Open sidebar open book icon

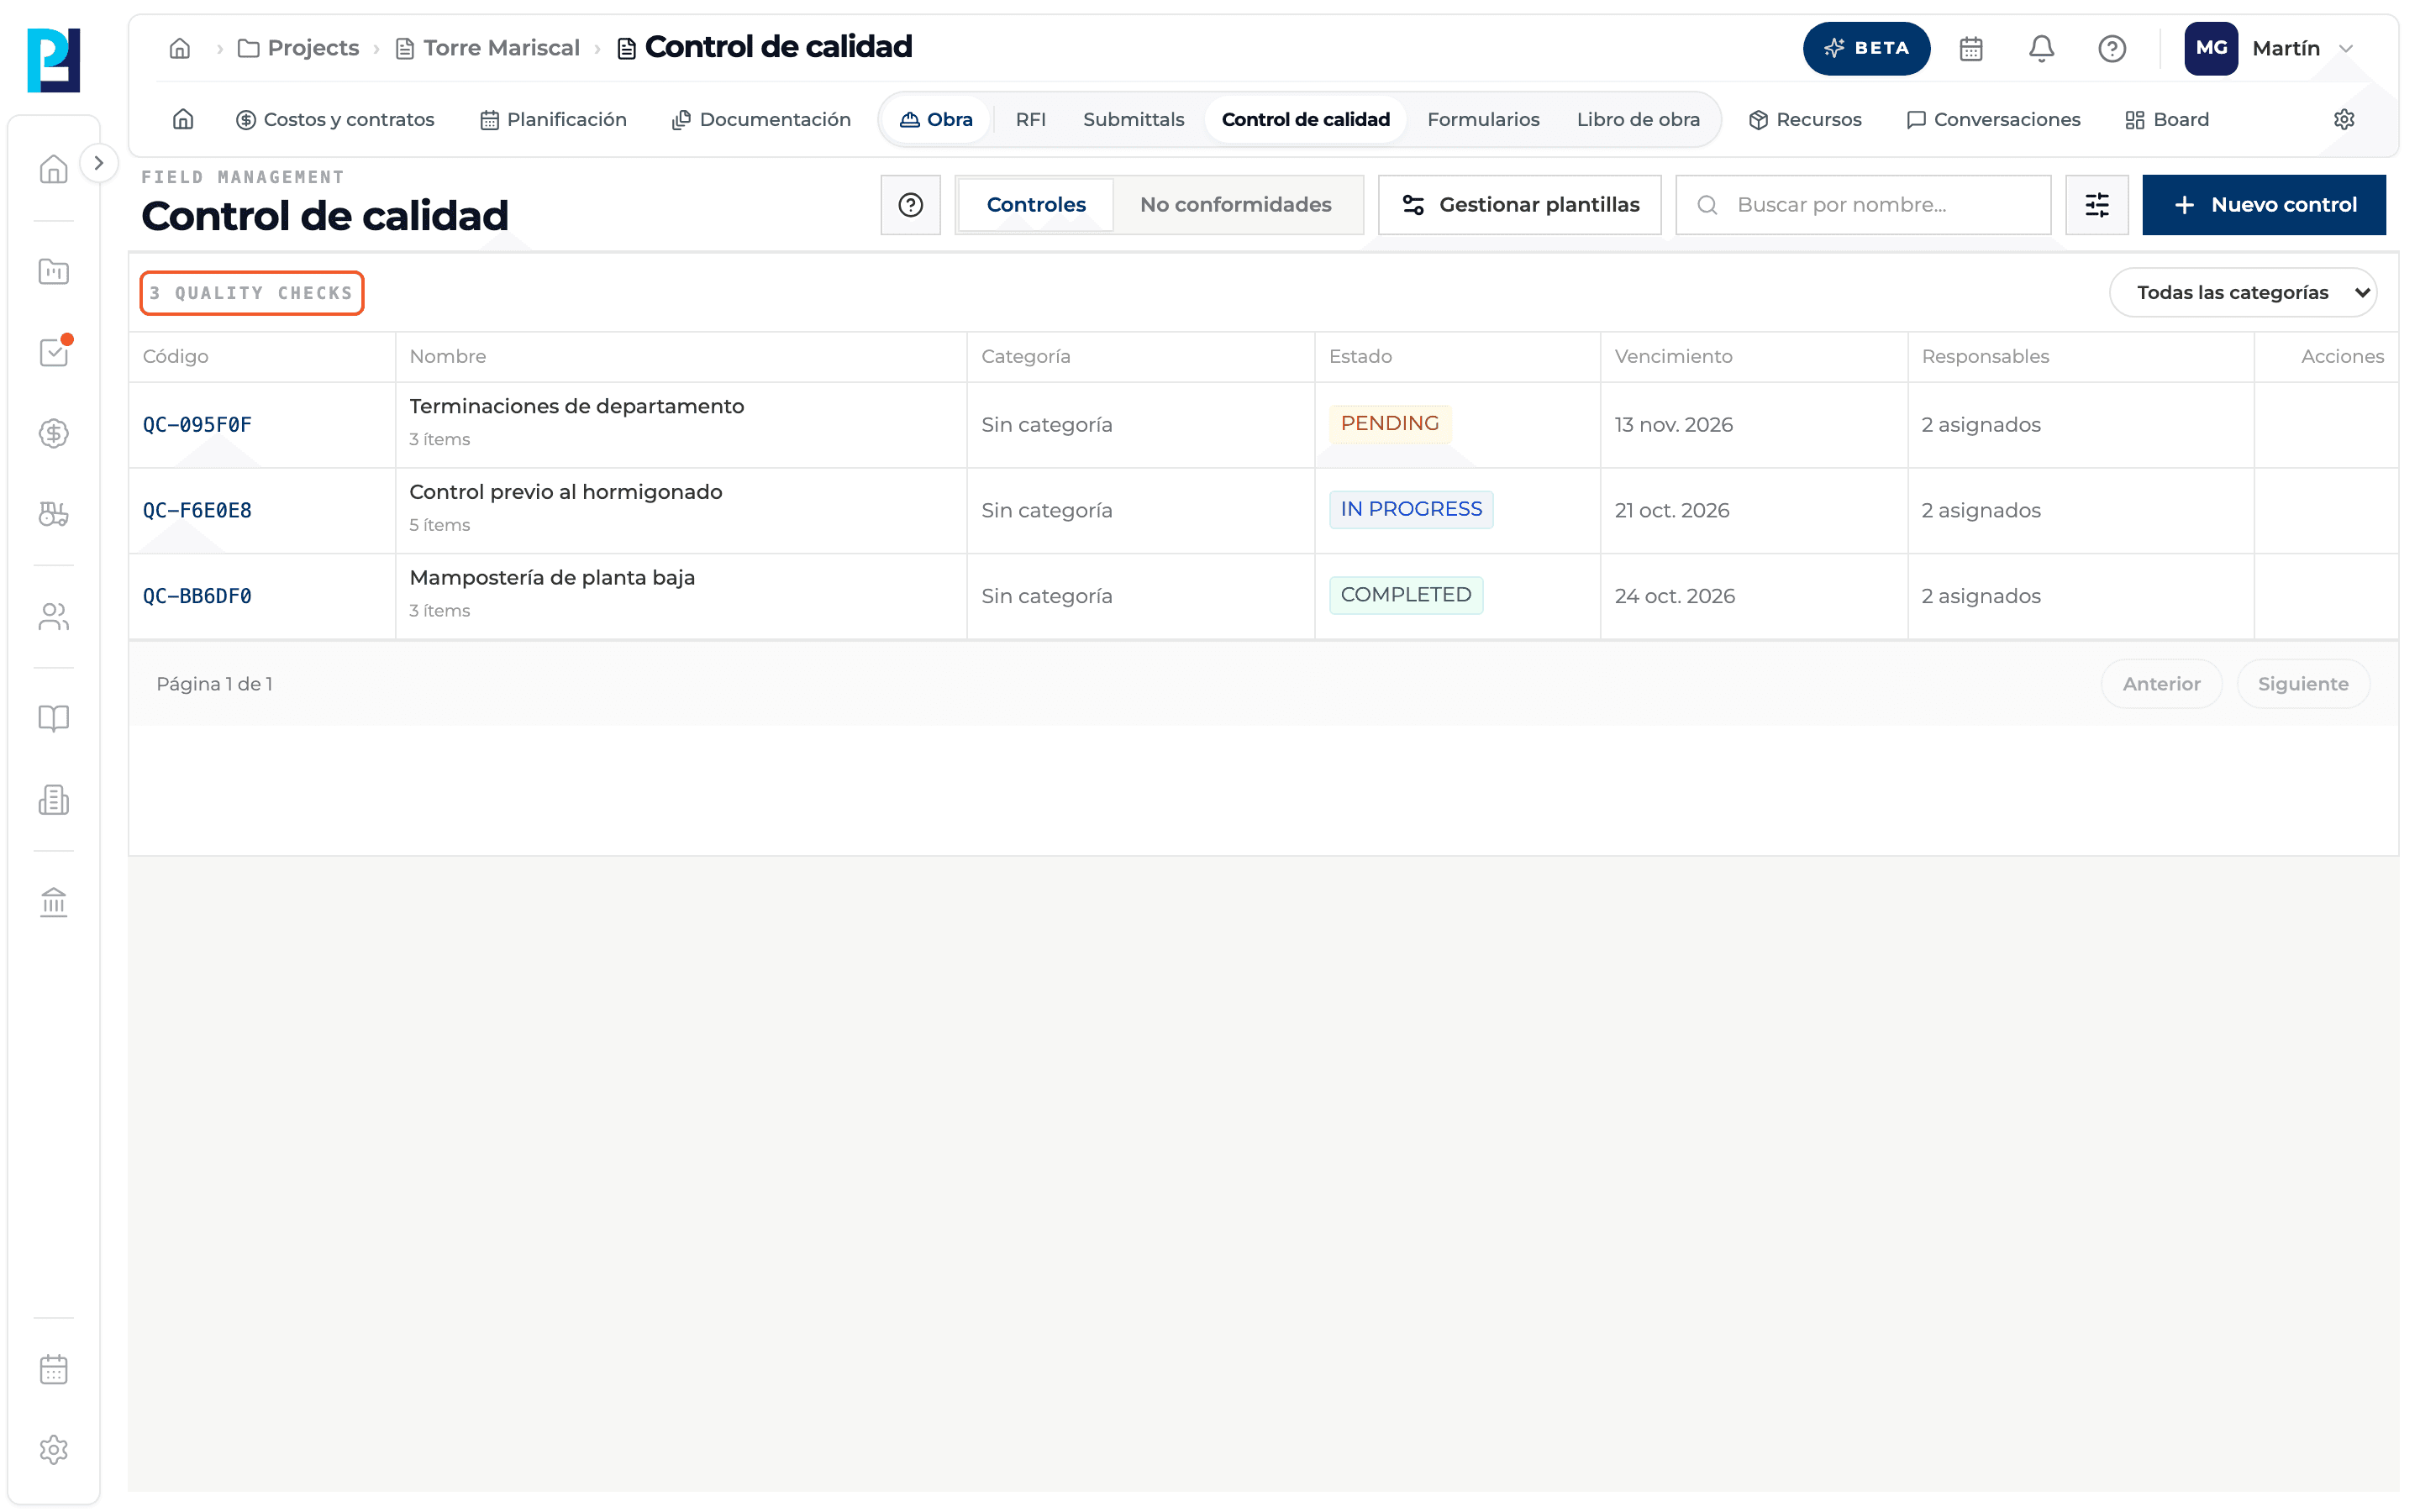pyautogui.click(x=54, y=718)
